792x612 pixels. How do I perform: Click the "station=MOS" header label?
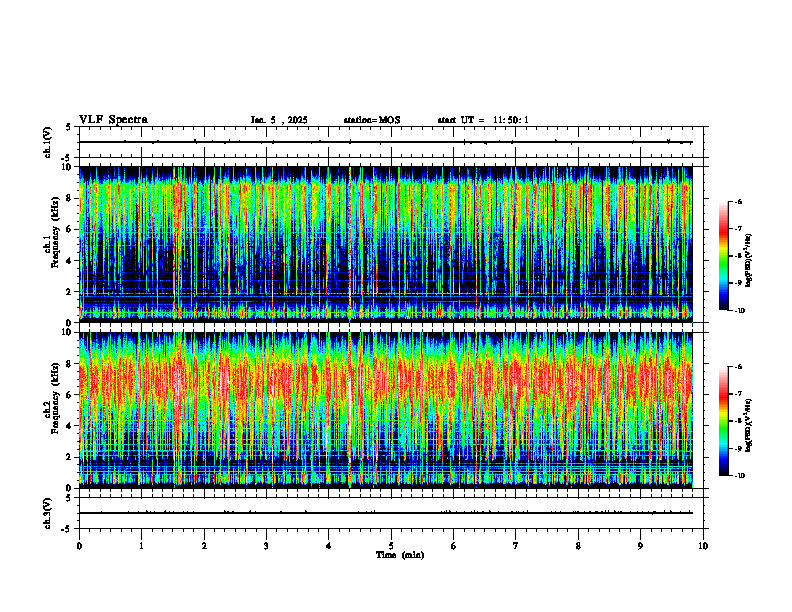372,120
